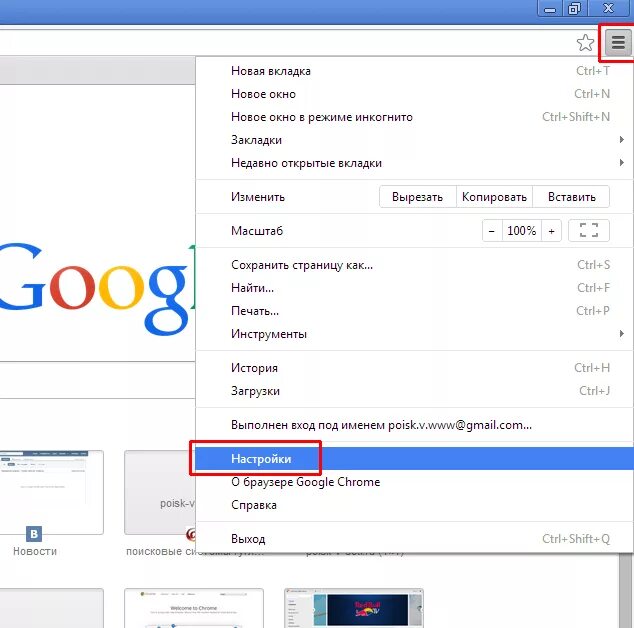This screenshot has width=634, height=628.
Task: Open the Red Bull thumbnail tile
Action: point(354,608)
